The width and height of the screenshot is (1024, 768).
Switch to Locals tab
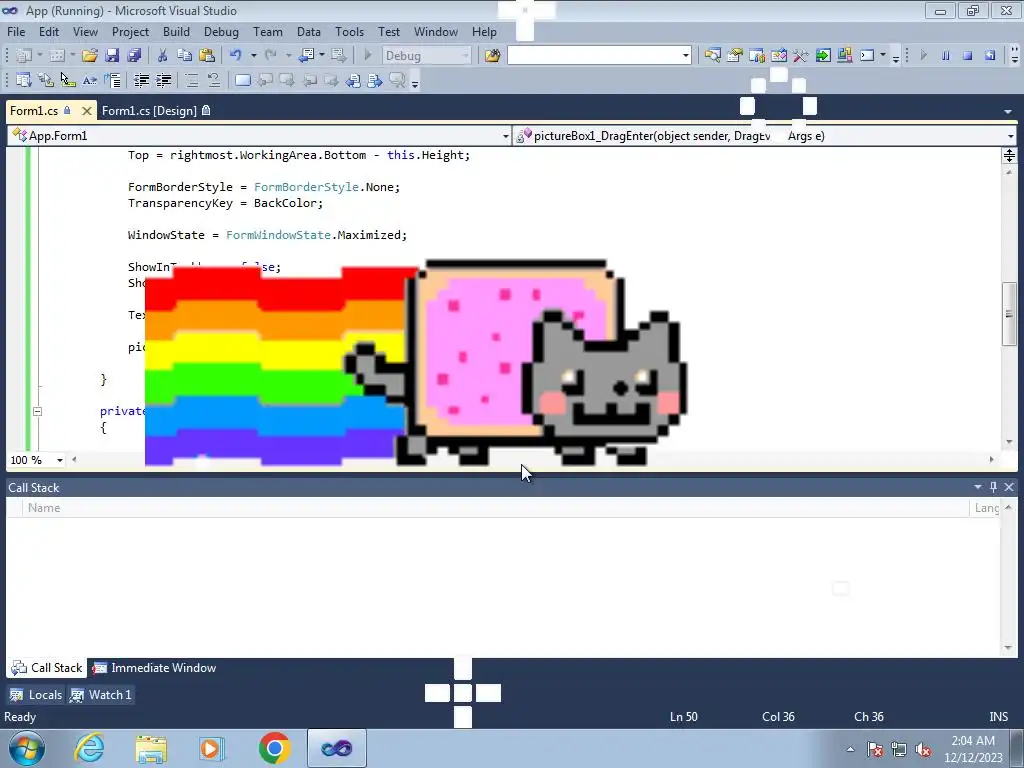(37, 695)
